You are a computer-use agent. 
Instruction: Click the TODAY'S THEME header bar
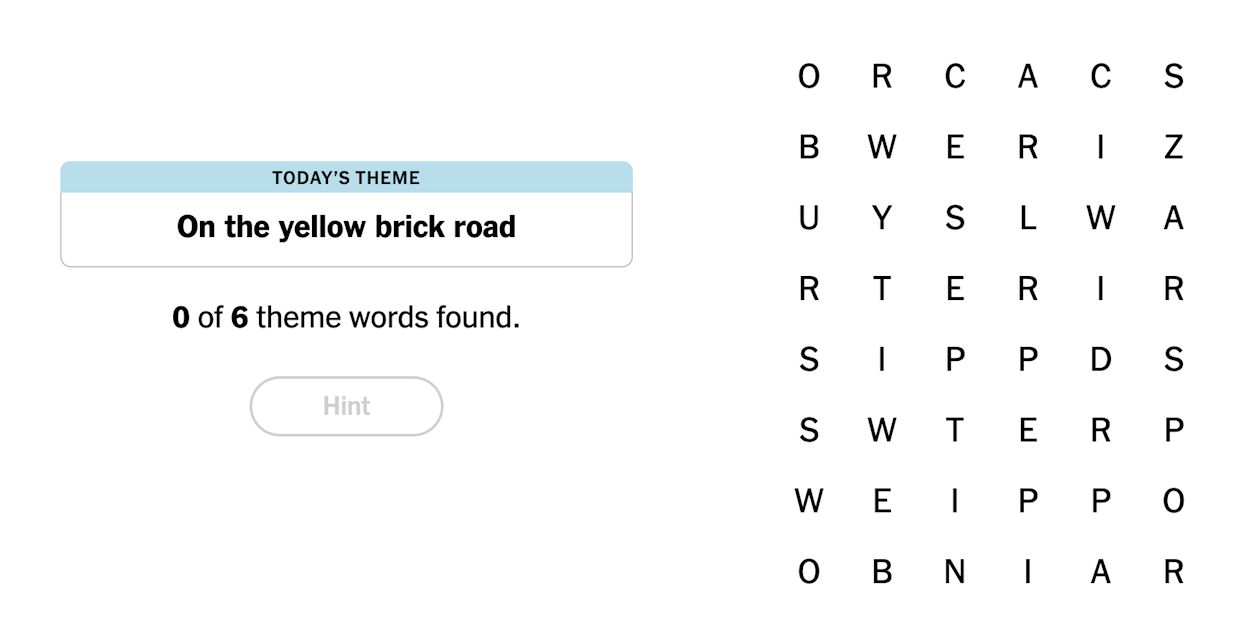[x=346, y=177]
